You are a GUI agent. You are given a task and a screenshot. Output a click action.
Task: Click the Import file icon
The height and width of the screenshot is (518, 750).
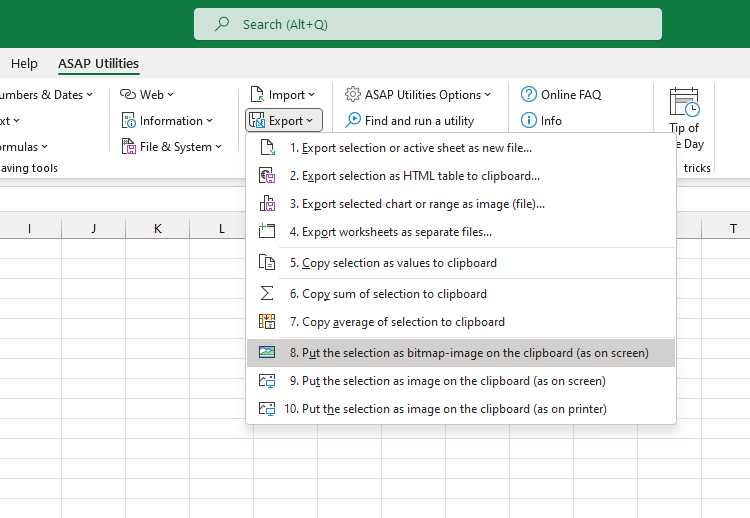coord(257,94)
